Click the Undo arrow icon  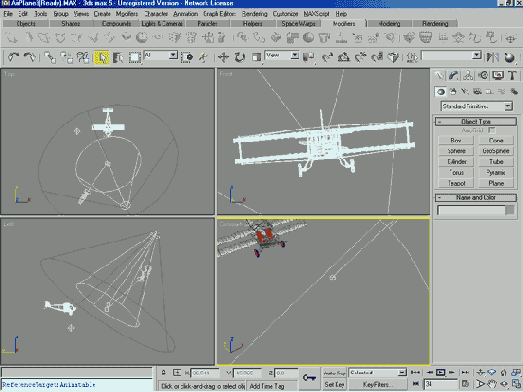[x=13, y=57]
